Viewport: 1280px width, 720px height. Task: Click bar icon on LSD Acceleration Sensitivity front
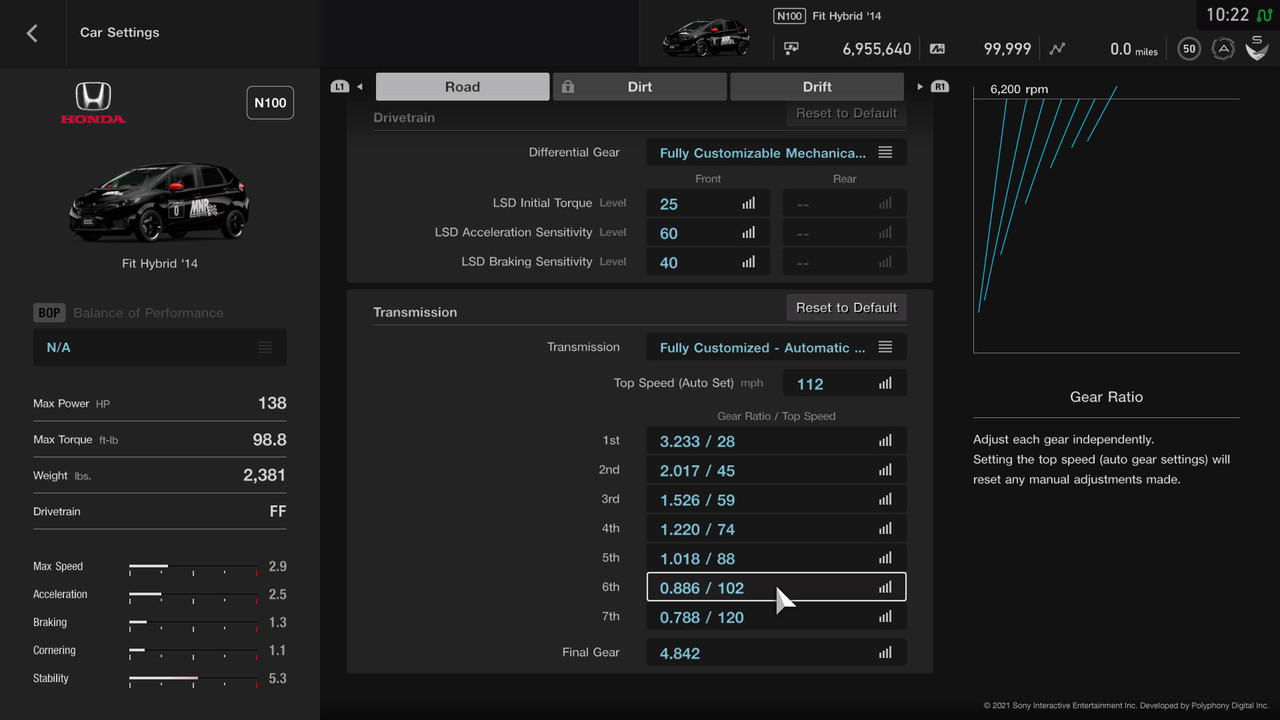pyautogui.click(x=749, y=233)
